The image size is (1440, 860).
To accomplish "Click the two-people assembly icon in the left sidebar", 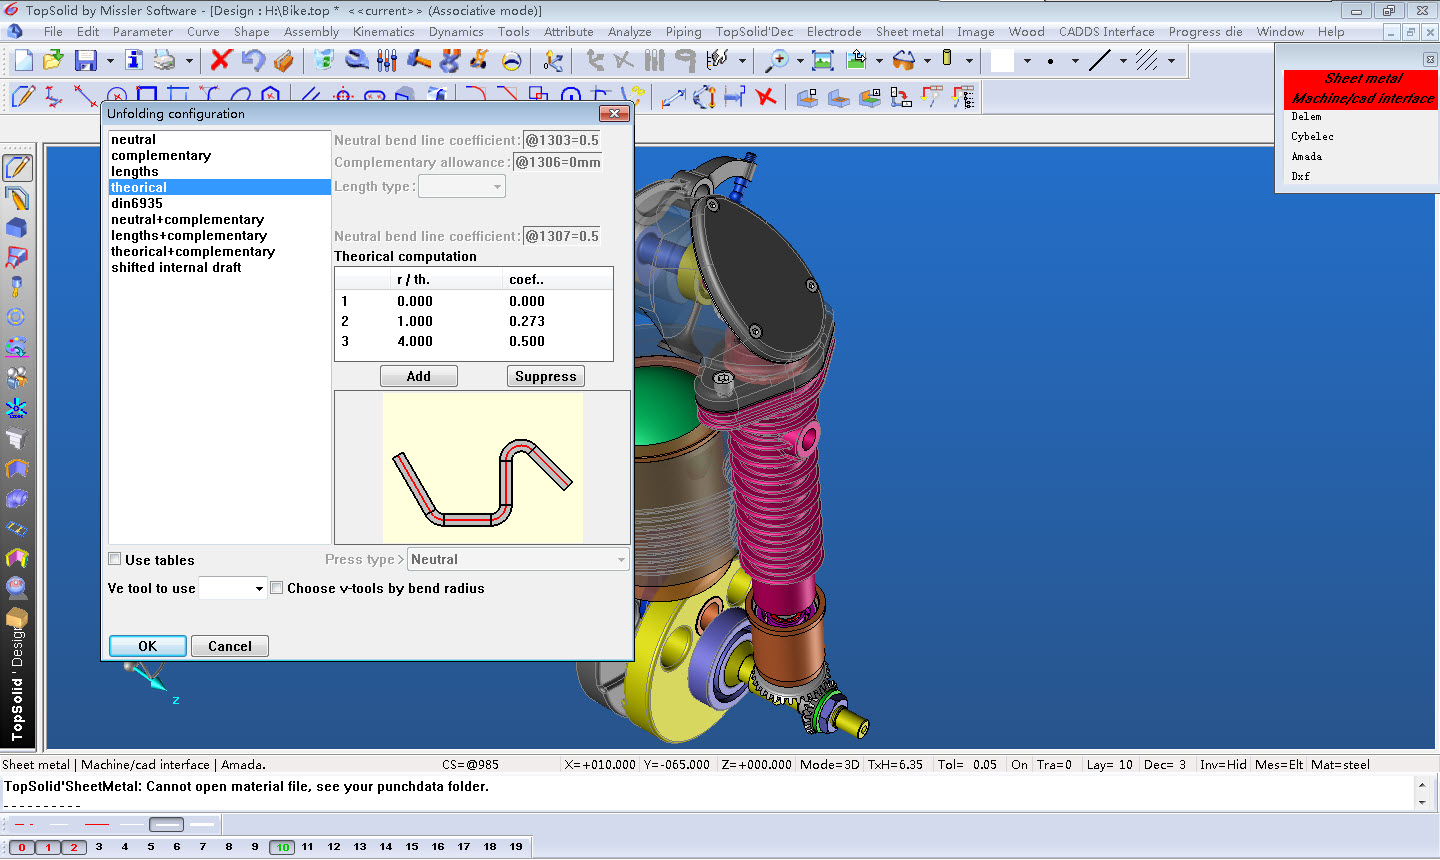I will pos(16,378).
